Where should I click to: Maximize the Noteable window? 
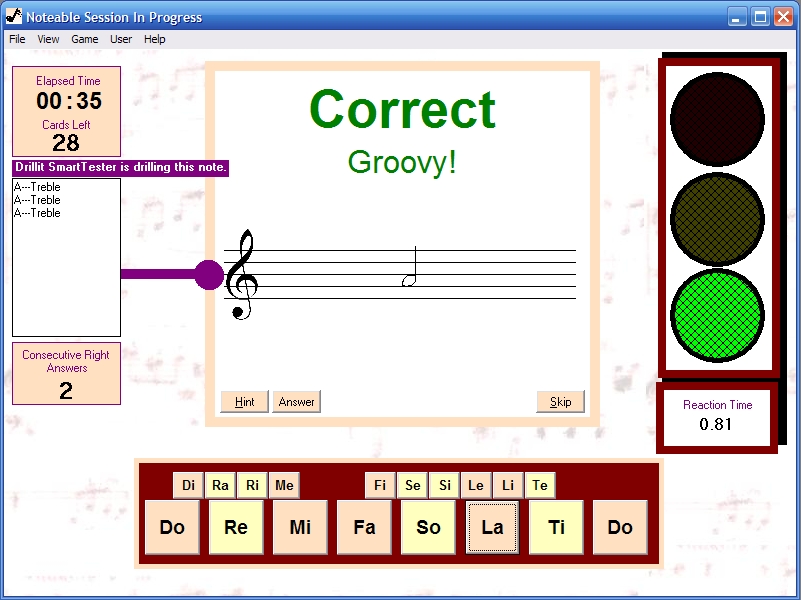coord(760,17)
